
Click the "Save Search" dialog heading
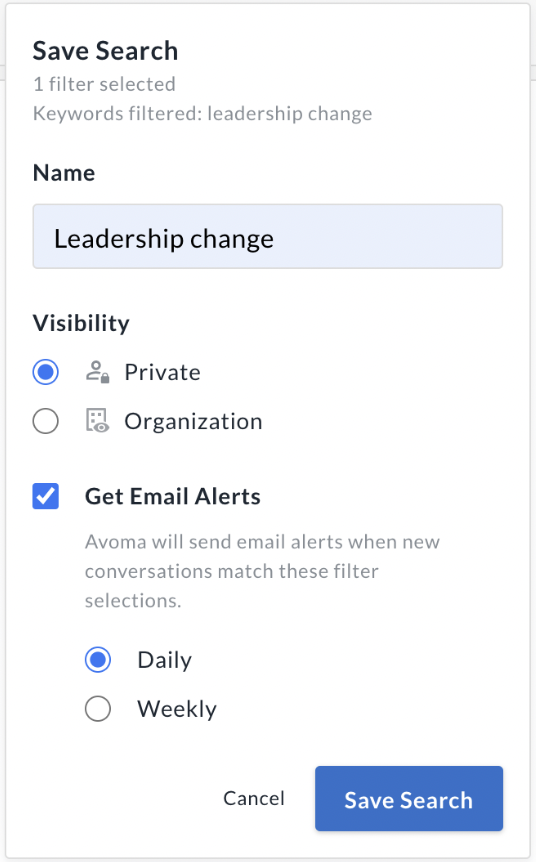tap(106, 51)
